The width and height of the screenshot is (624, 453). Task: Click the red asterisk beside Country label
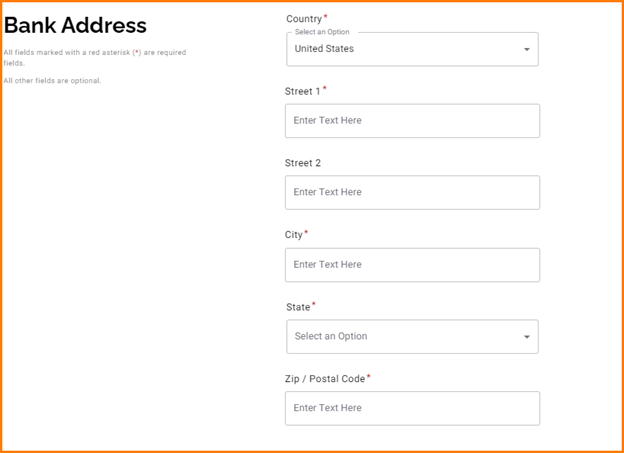(x=326, y=17)
